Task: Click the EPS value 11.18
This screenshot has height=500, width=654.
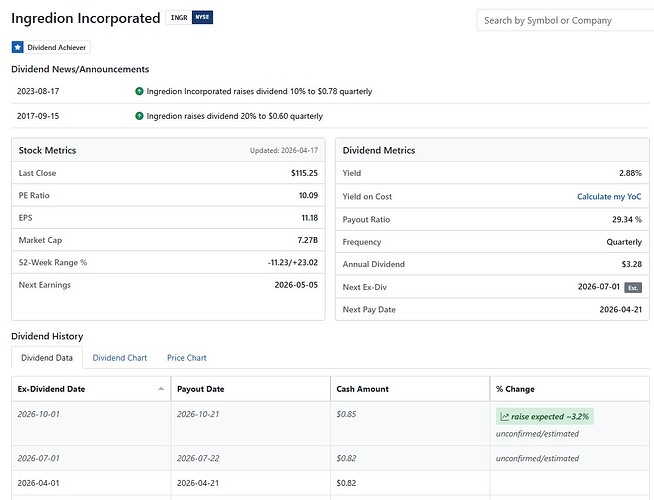Action: pos(309,218)
